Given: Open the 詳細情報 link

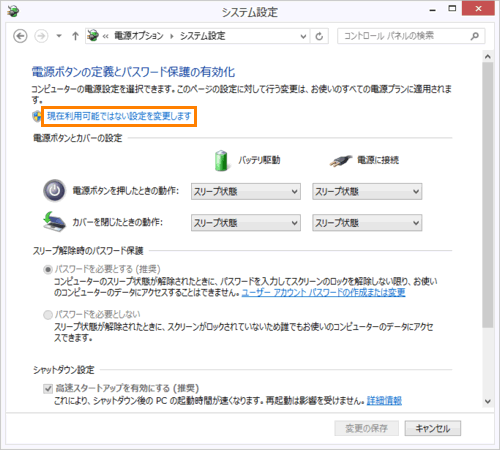Looking at the screenshot, I should point(384,400).
